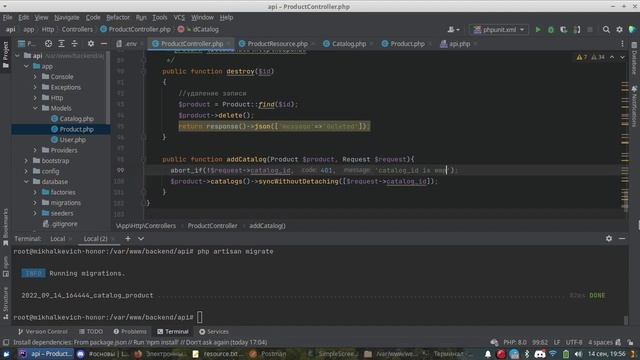Image resolution: width=640 pixels, height=360 pixels.
Task: Jump to previous highlighted error arrow
Action: click(x=612, y=58)
